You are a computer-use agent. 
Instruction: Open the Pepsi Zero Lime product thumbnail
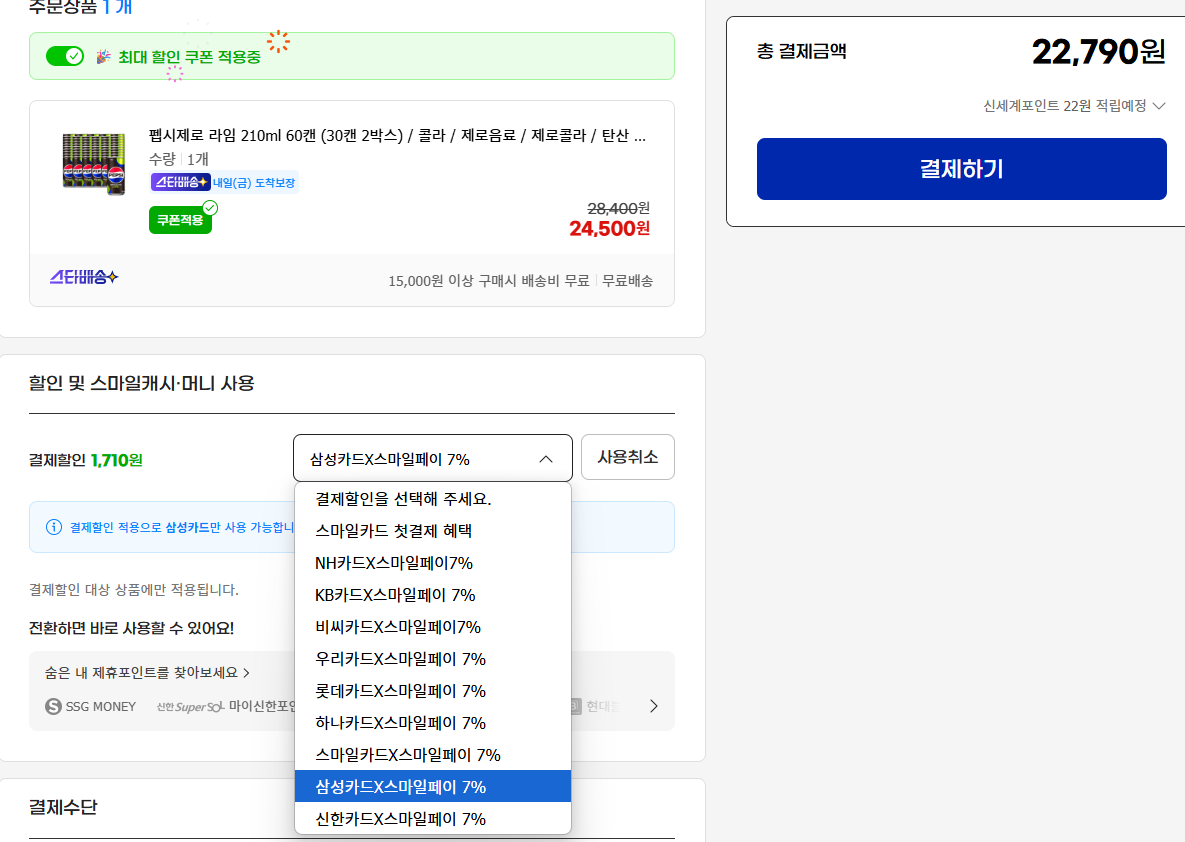tap(92, 164)
